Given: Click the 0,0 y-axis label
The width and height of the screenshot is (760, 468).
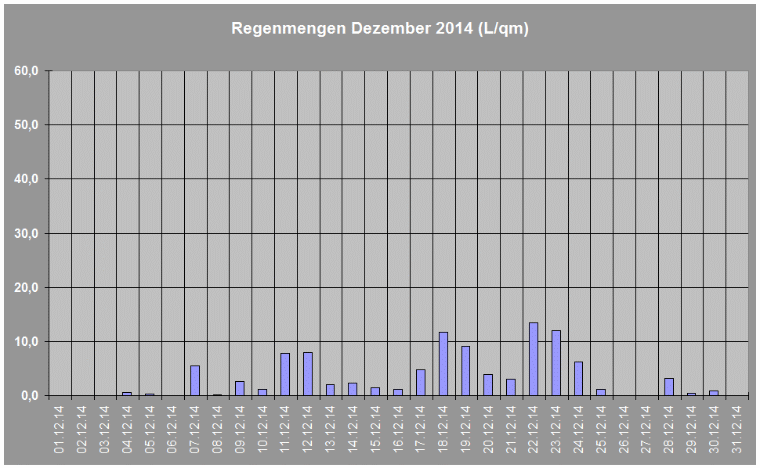Looking at the screenshot, I should click(29, 395).
